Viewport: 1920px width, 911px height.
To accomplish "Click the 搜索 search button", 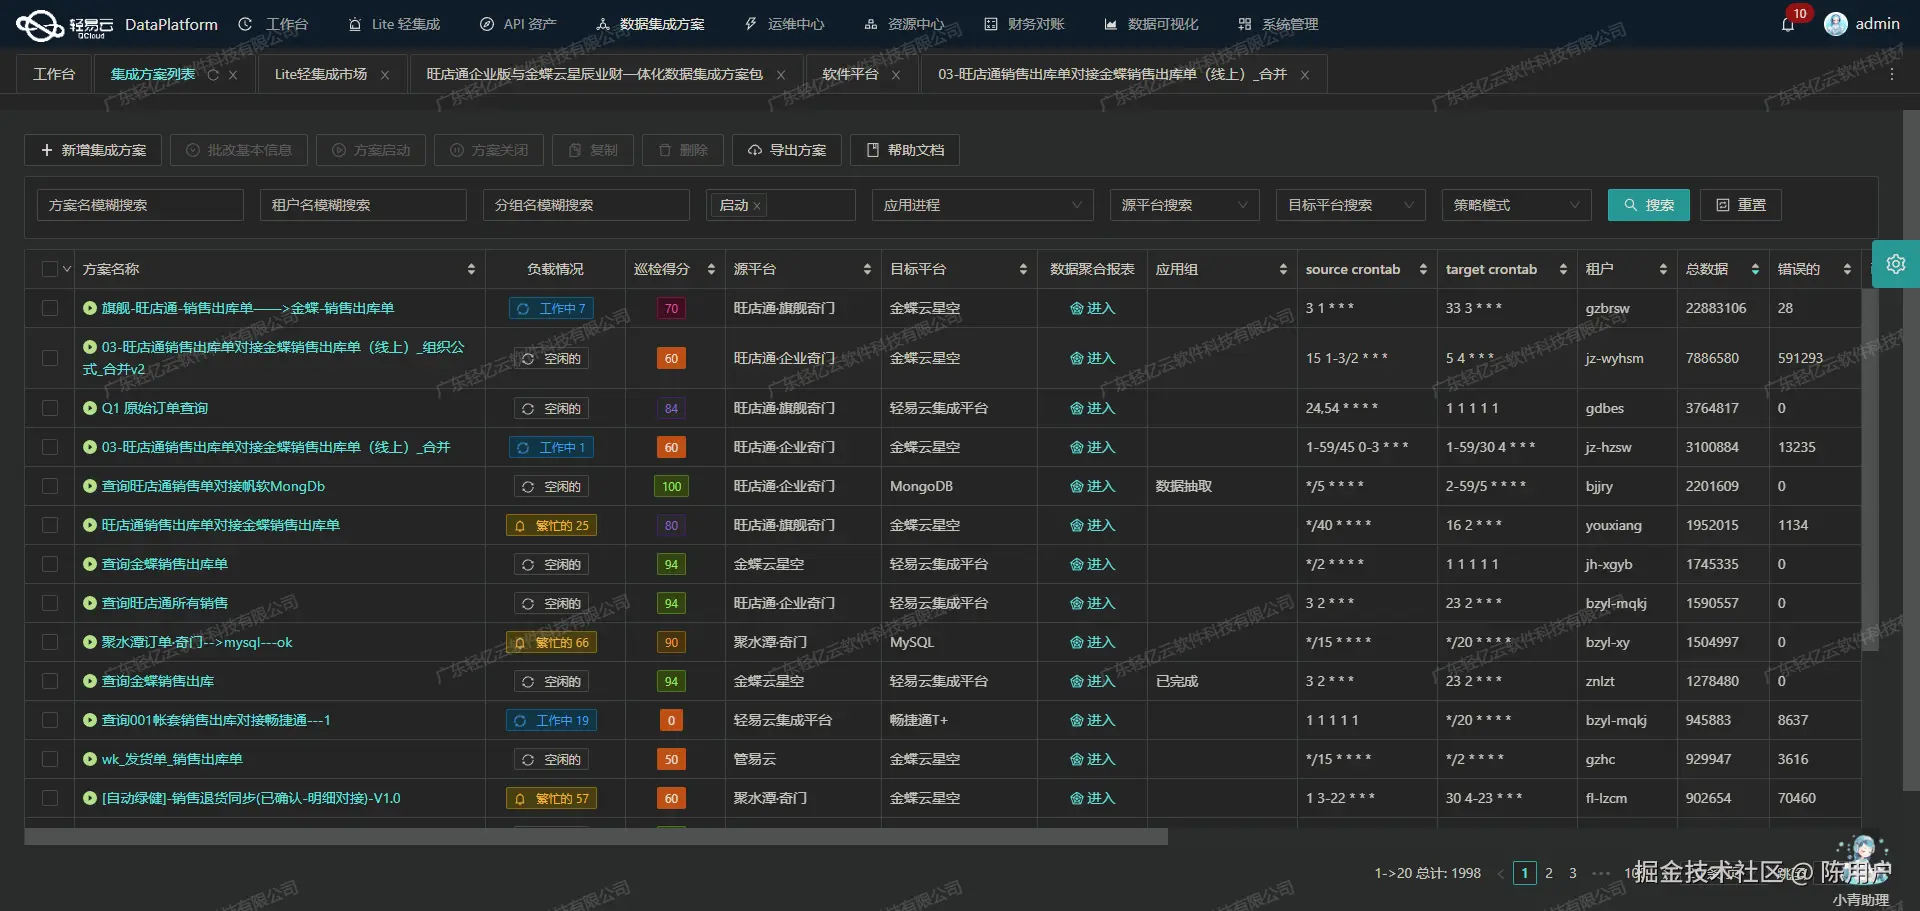I will click(1648, 205).
